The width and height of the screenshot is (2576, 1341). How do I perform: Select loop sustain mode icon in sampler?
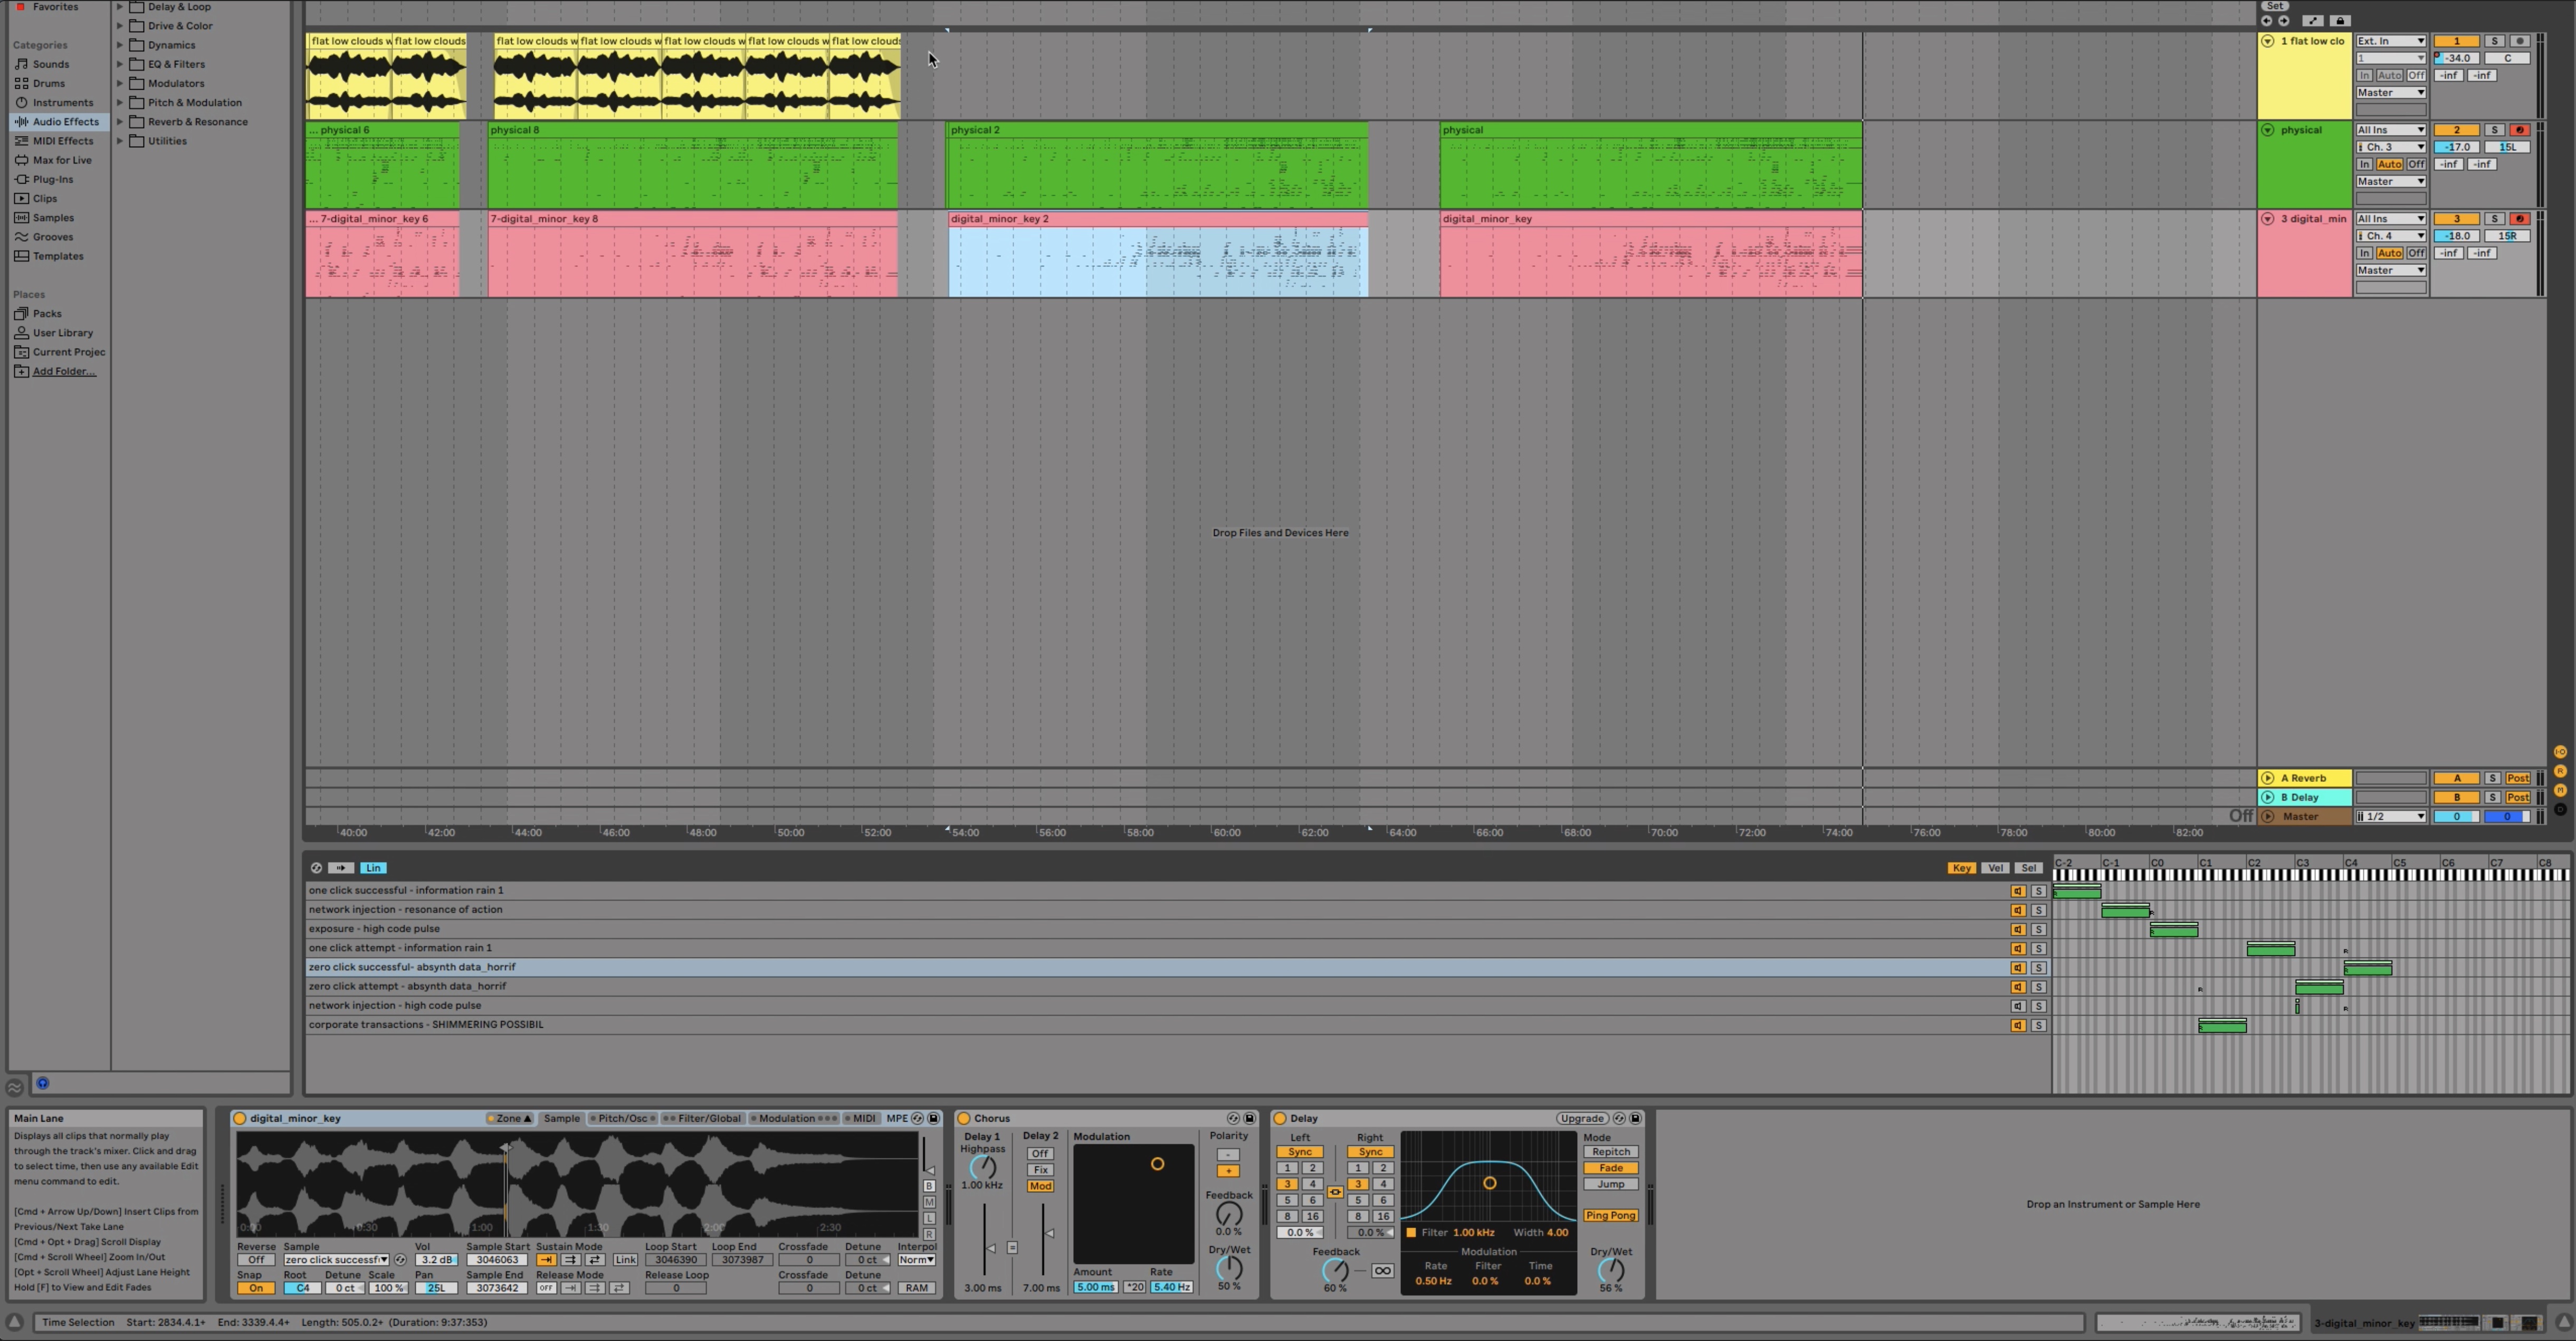(570, 1260)
